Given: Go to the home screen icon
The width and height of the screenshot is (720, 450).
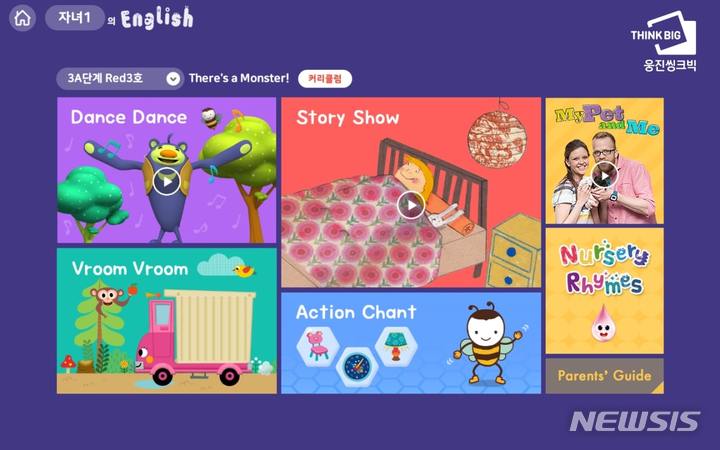Looking at the screenshot, I should 22,18.
